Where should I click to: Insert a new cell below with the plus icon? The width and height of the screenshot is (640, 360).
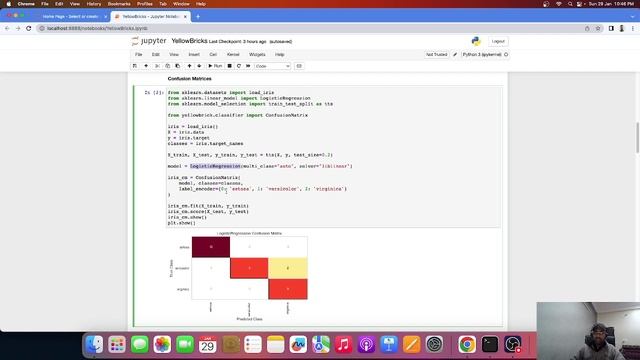click(x=146, y=66)
